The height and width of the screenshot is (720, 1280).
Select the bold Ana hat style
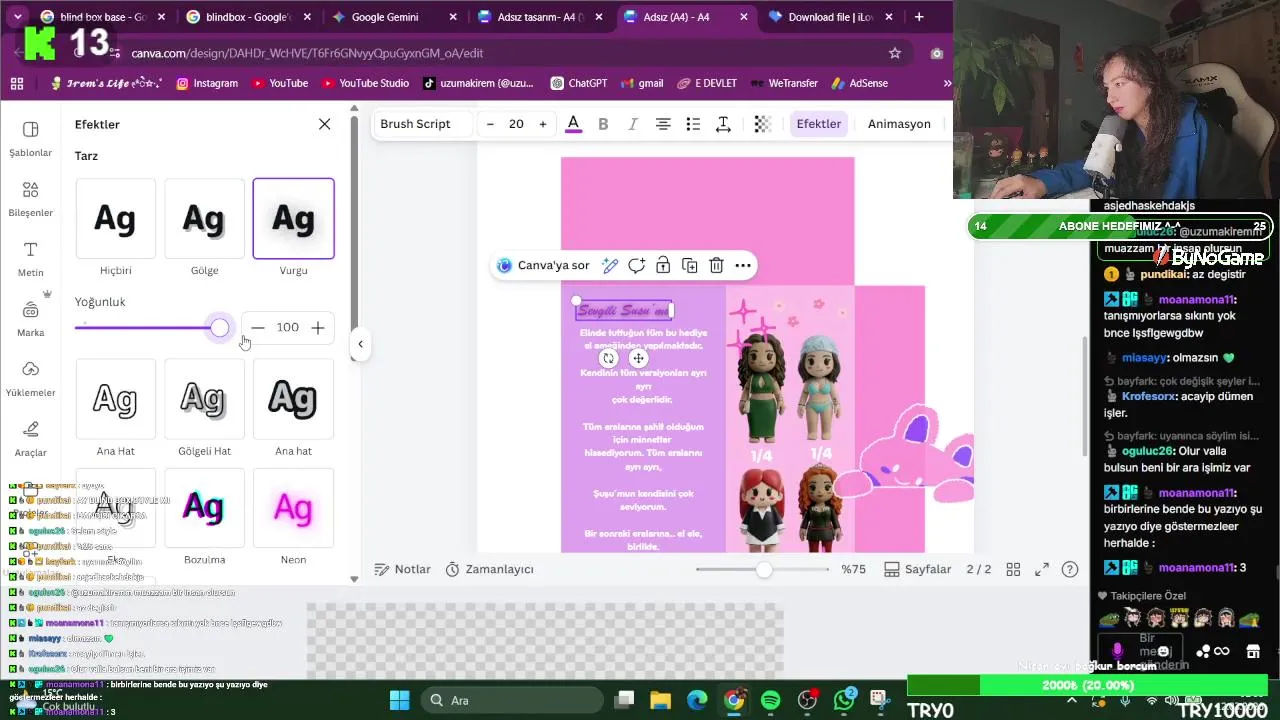(293, 400)
